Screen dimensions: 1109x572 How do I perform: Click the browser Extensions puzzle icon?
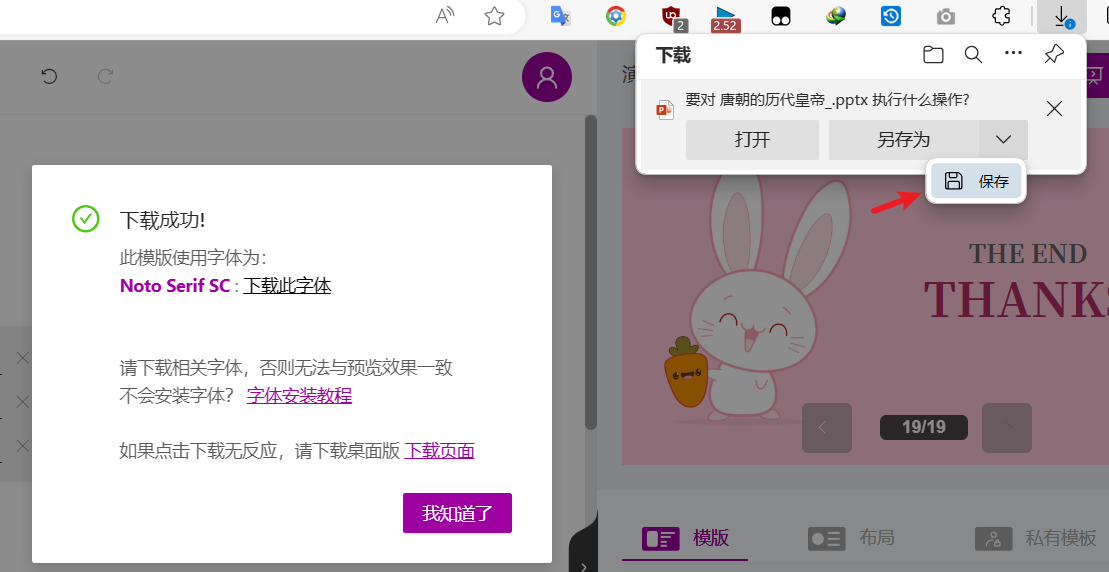coord(1001,16)
